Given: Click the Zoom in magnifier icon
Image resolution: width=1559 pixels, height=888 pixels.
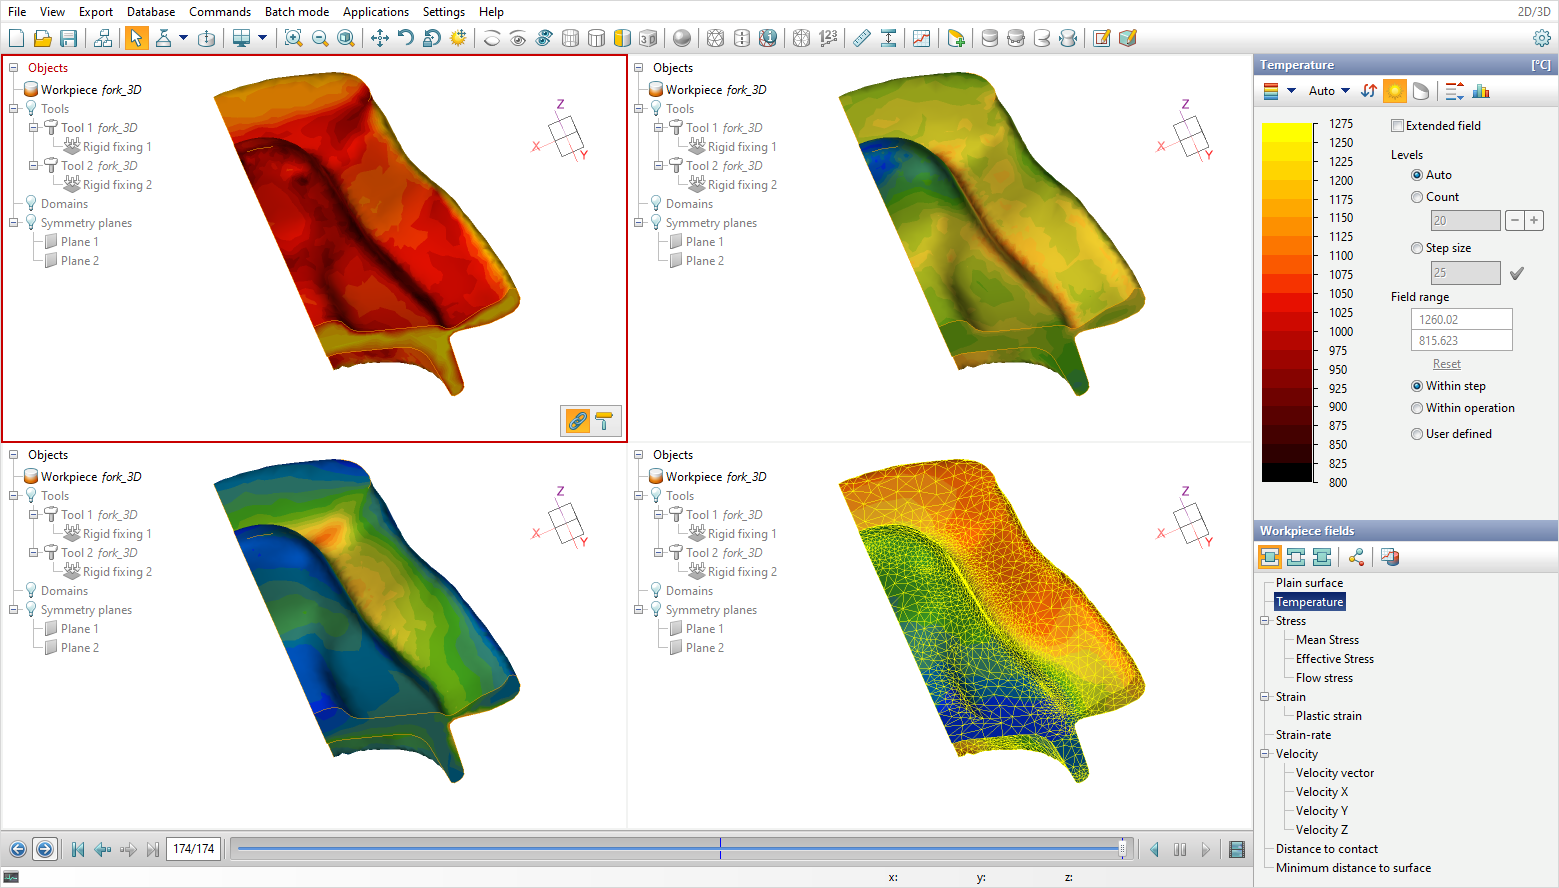Looking at the screenshot, I should (x=293, y=38).
